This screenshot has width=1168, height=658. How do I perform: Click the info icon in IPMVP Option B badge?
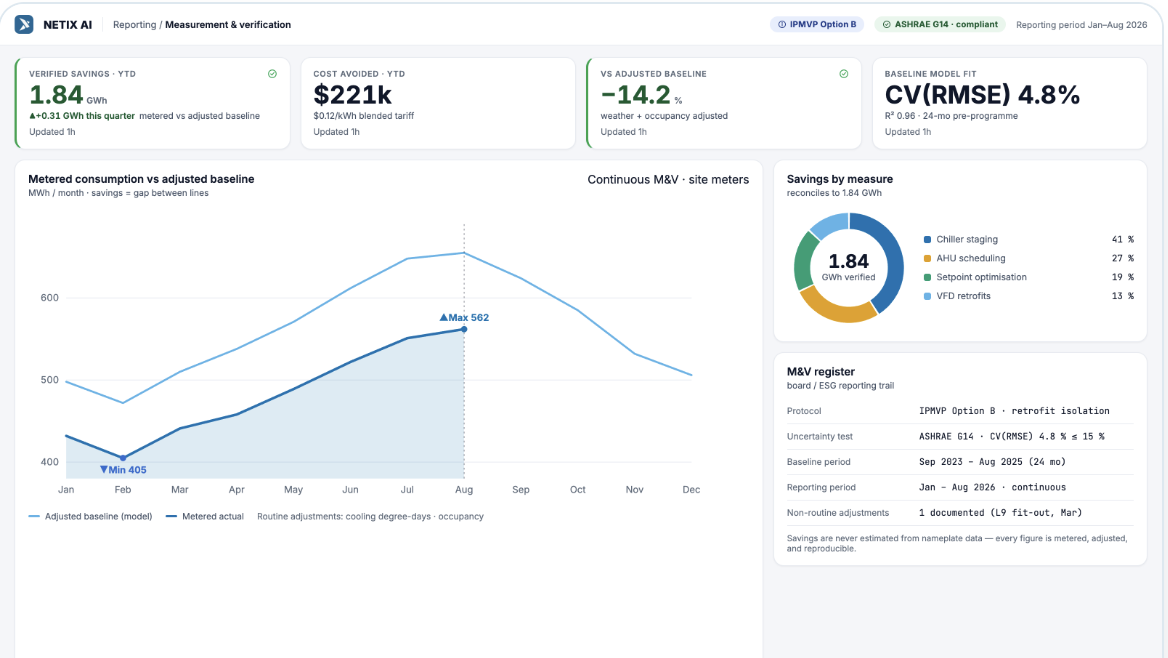click(x=782, y=25)
